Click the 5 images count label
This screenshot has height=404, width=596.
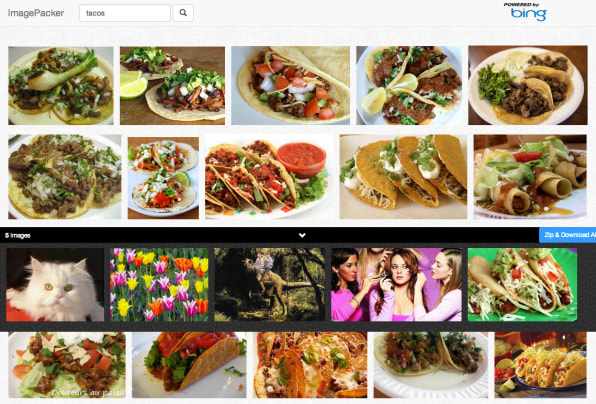pyautogui.click(x=17, y=236)
